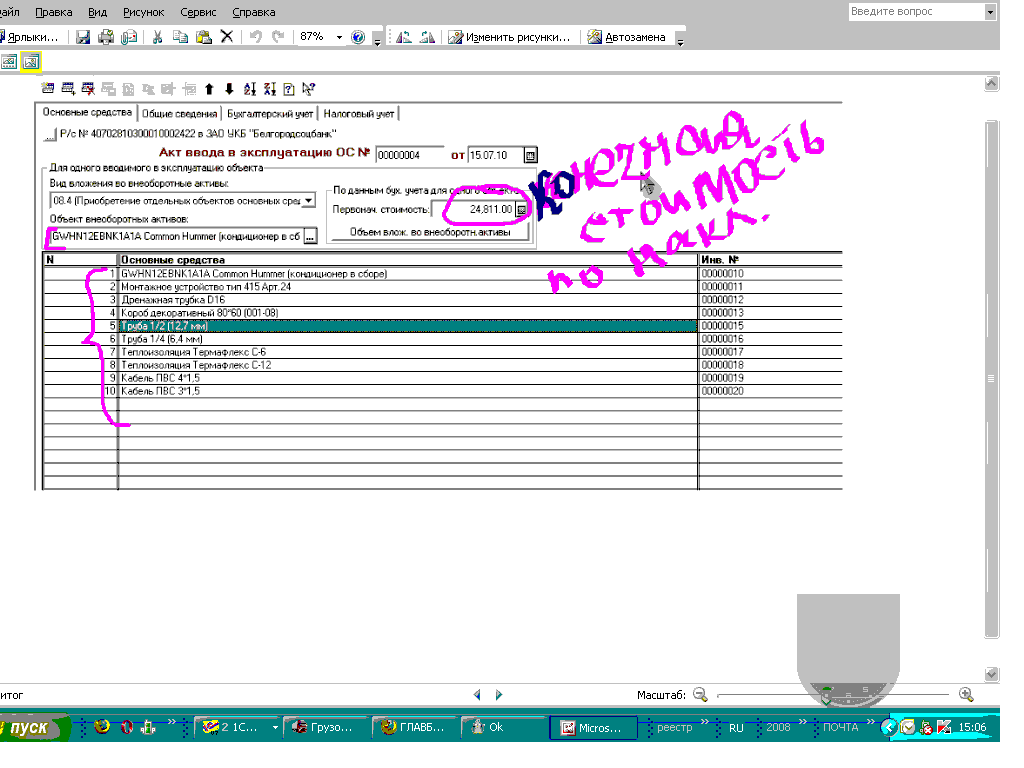The image size is (1024, 768).
Task: Select the highlighted single picture view icon
Action: click(x=31, y=62)
